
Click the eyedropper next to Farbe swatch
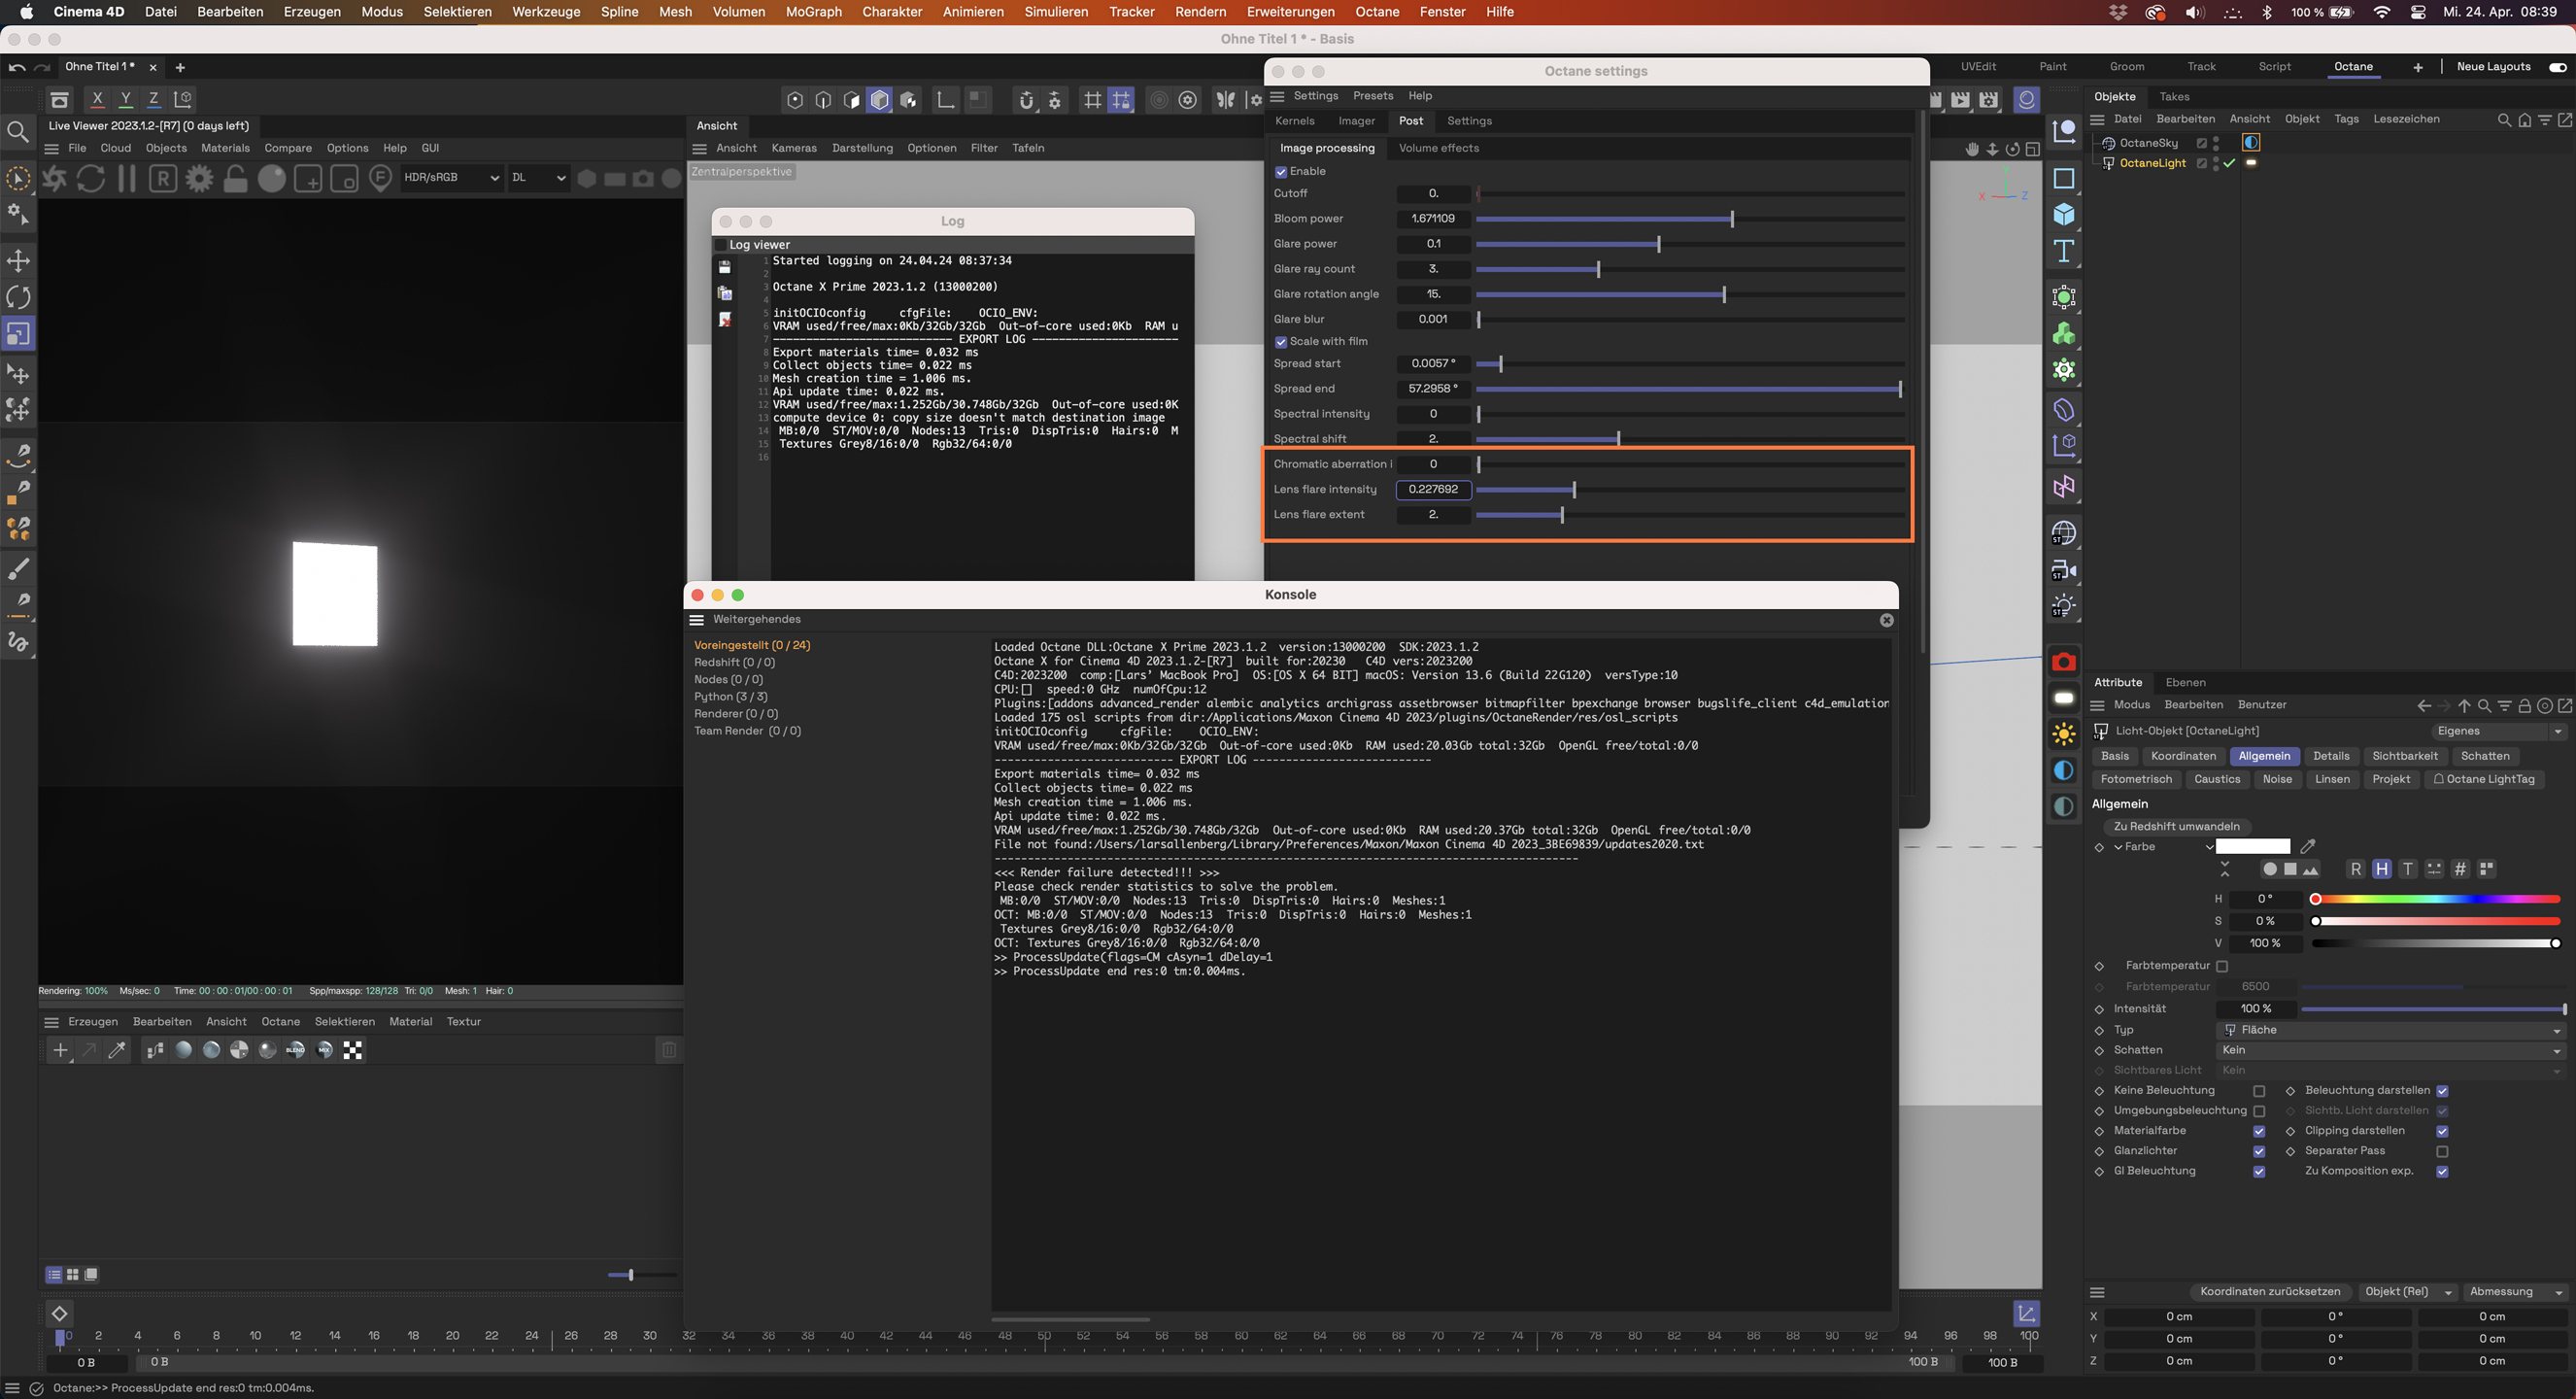point(2308,847)
